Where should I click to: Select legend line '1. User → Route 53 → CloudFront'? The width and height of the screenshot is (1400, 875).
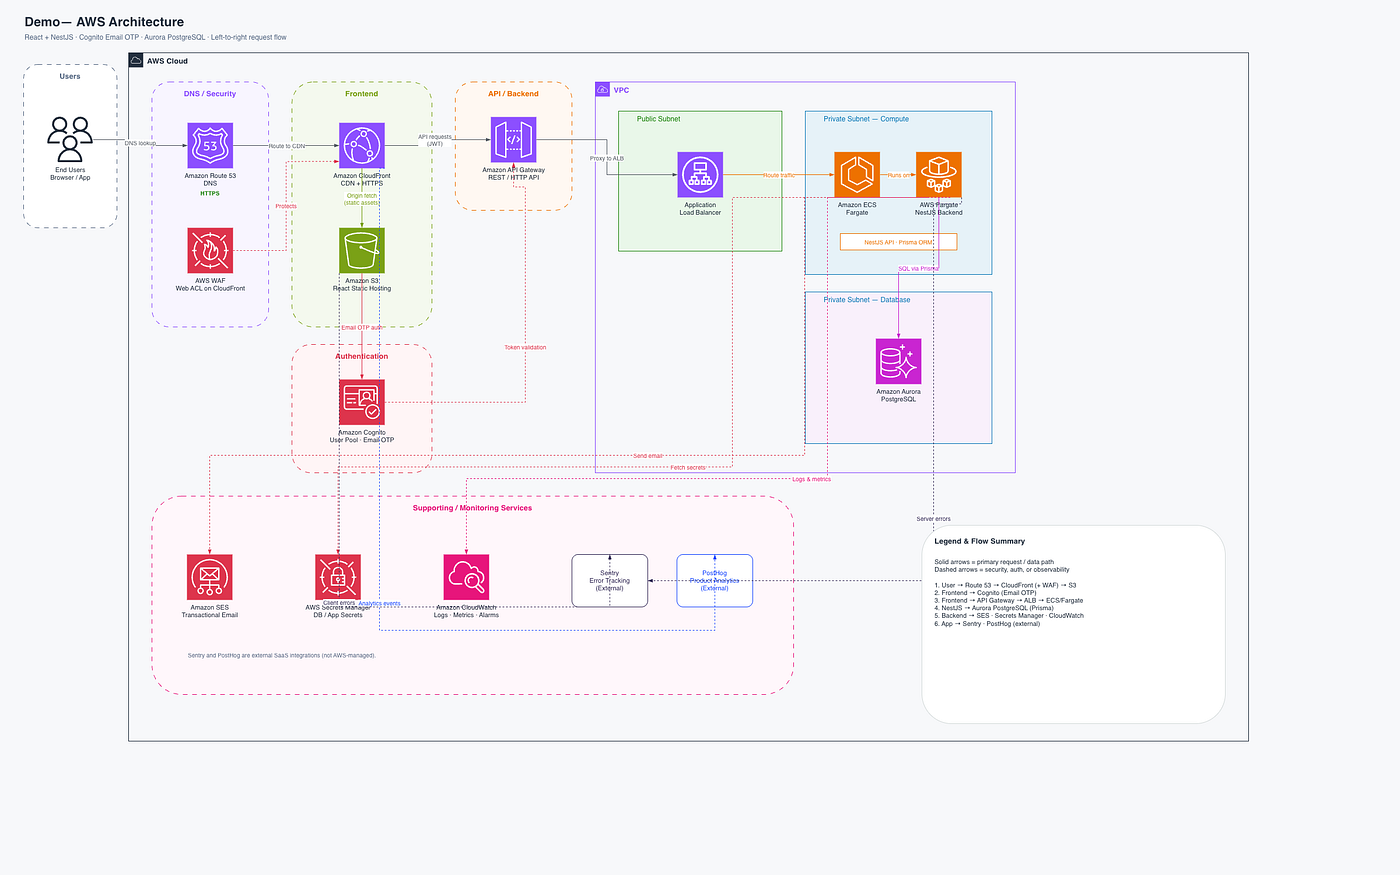coord(1005,585)
